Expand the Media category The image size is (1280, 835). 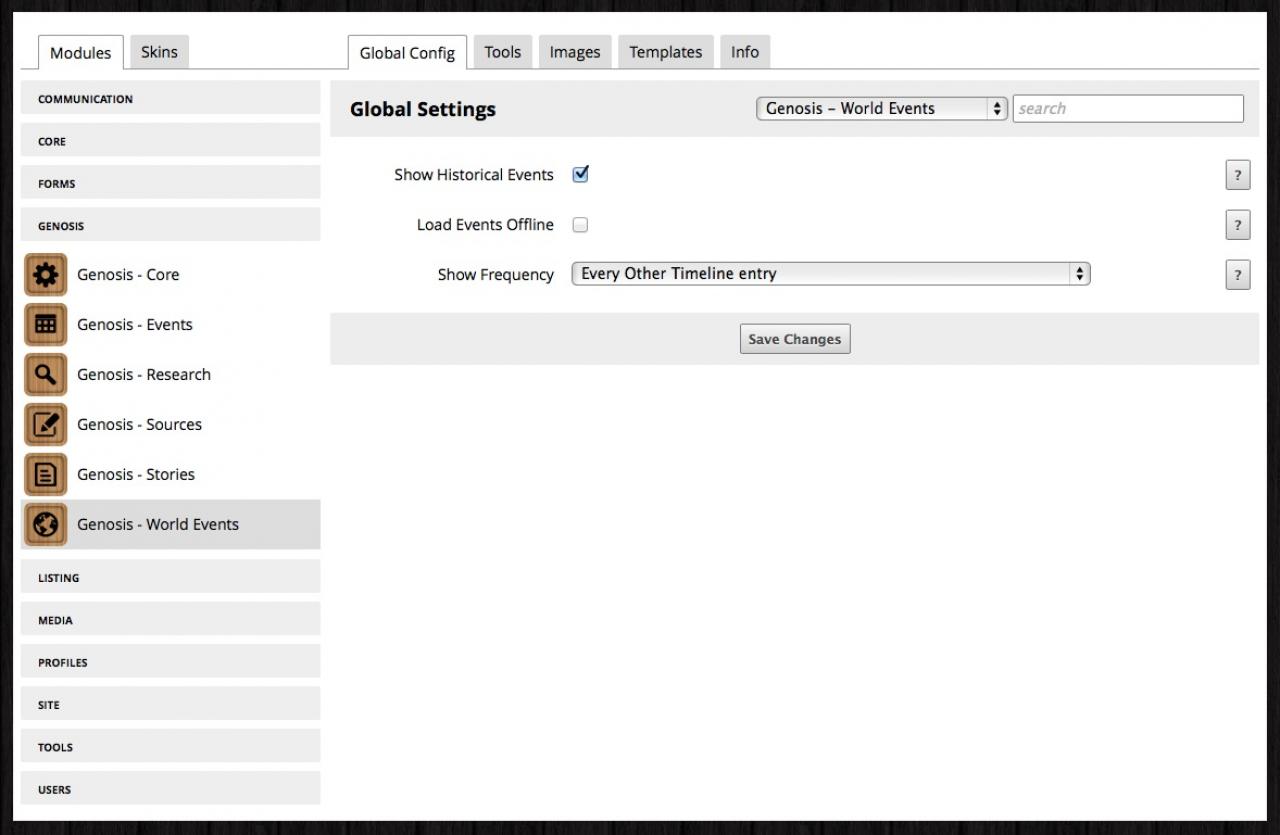pos(170,620)
